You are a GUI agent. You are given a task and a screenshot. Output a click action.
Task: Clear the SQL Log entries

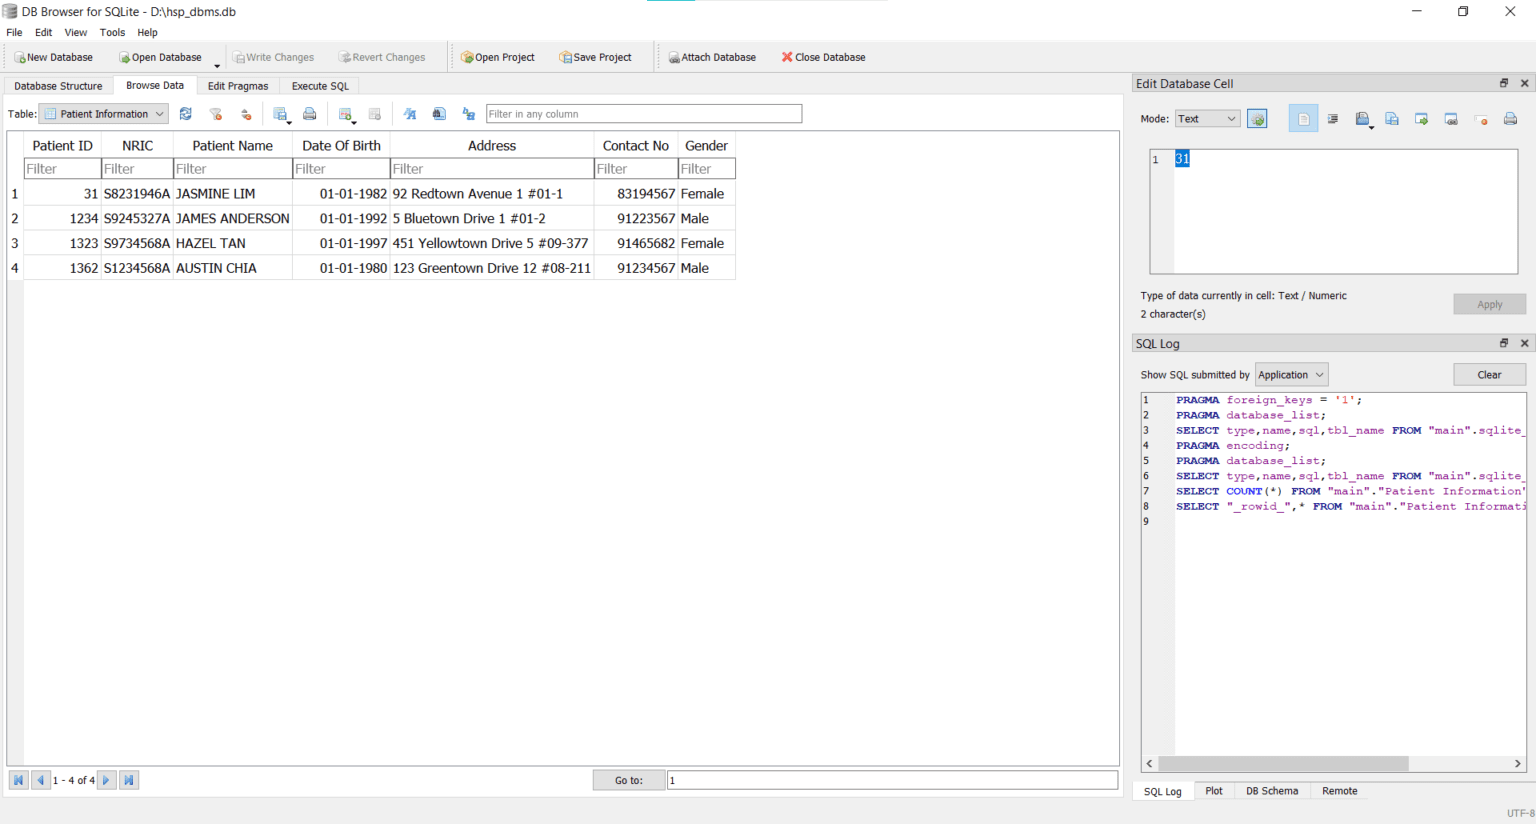(x=1489, y=374)
